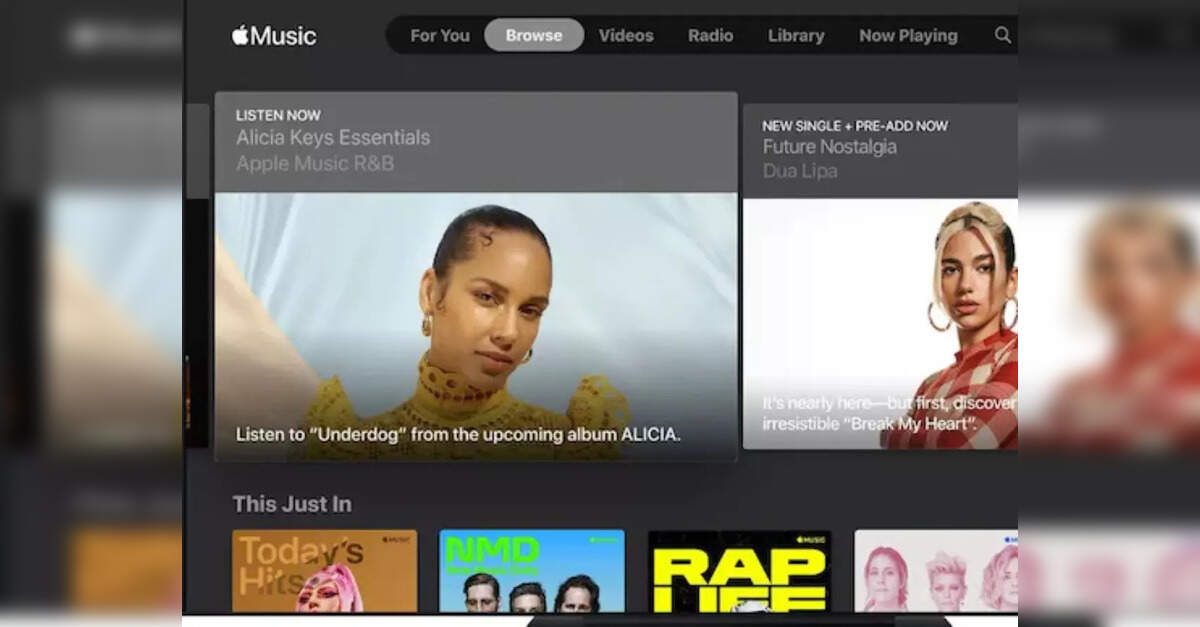Open the Today's Hits playlist thumbnail

pos(324,570)
